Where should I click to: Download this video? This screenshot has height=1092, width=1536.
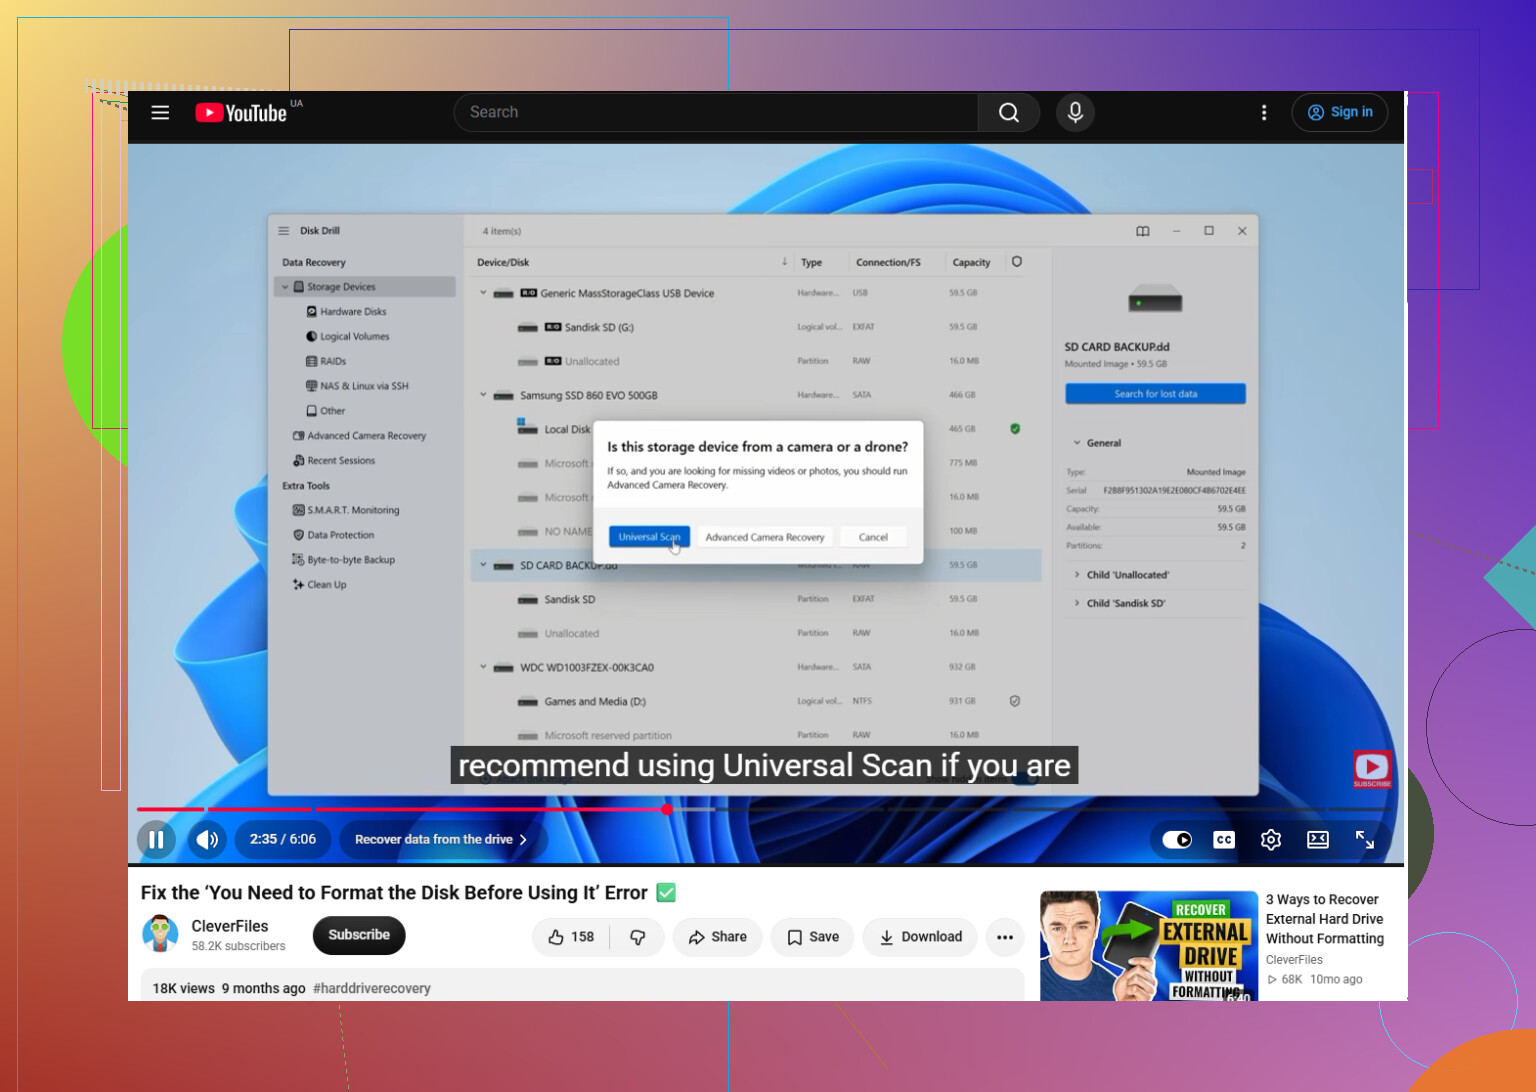point(920,936)
